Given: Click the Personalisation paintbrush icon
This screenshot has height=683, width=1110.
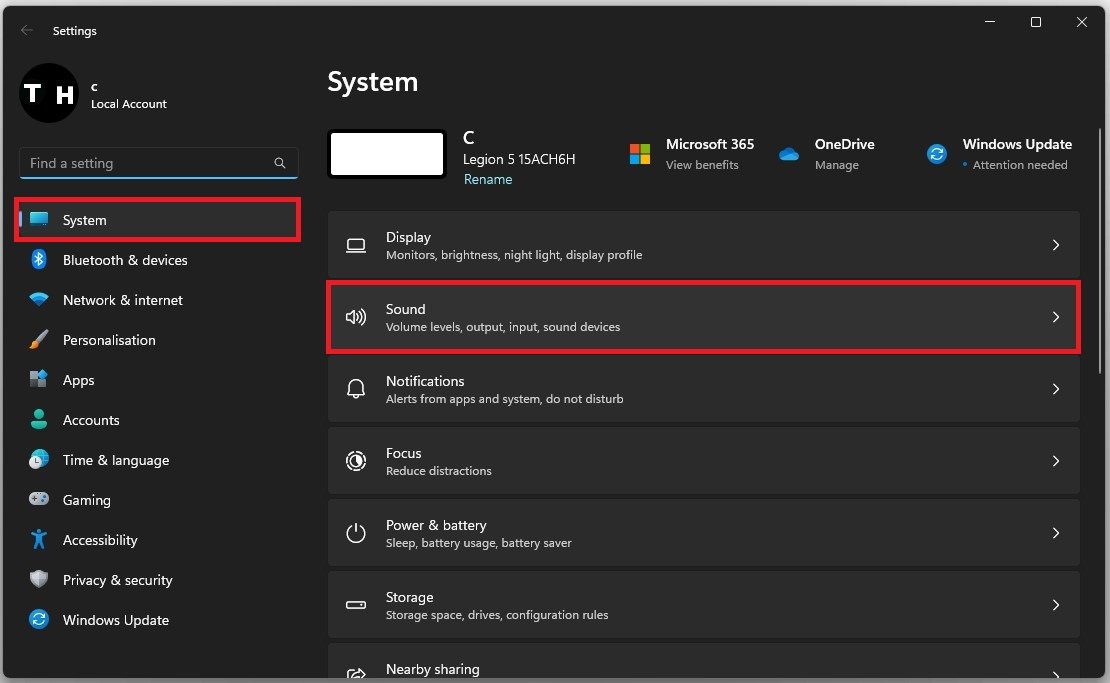Looking at the screenshot, I should tap(39, 340).
